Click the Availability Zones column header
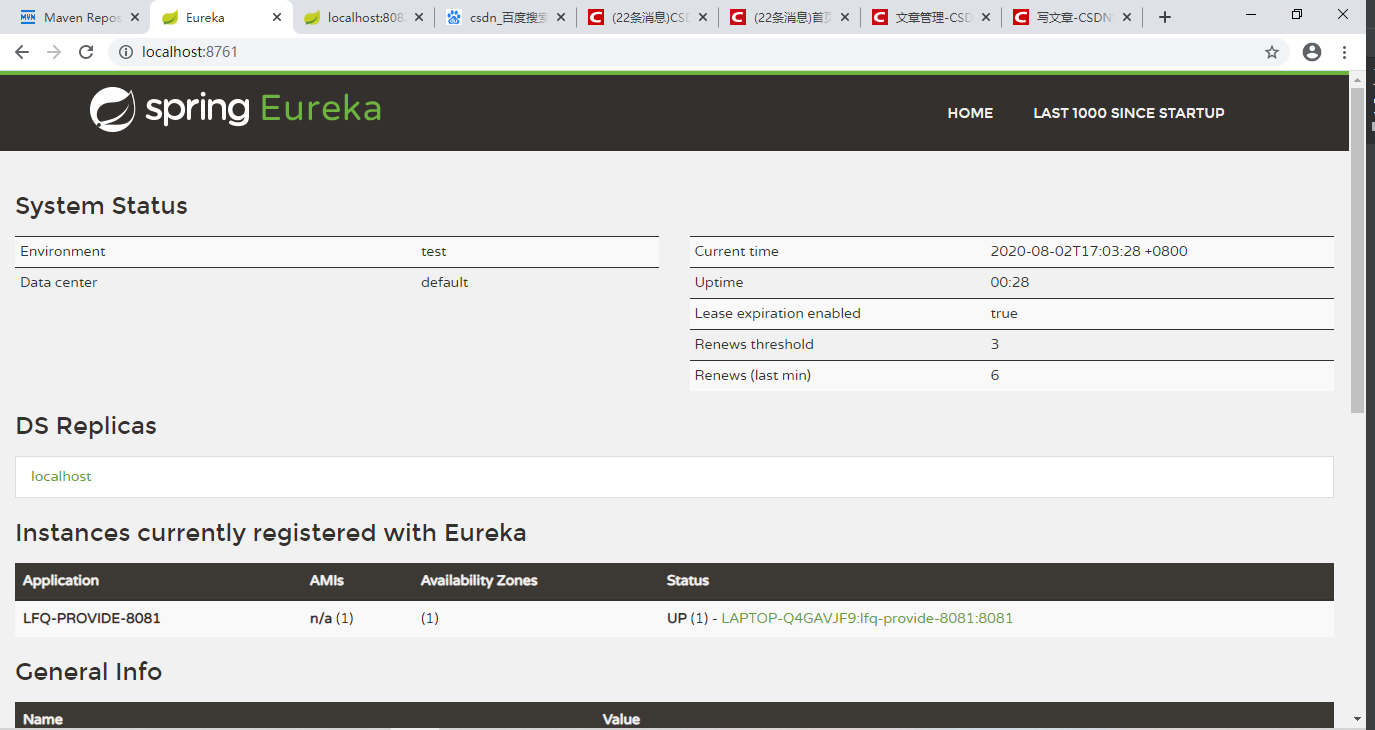1375x730 pixels. 479,580
